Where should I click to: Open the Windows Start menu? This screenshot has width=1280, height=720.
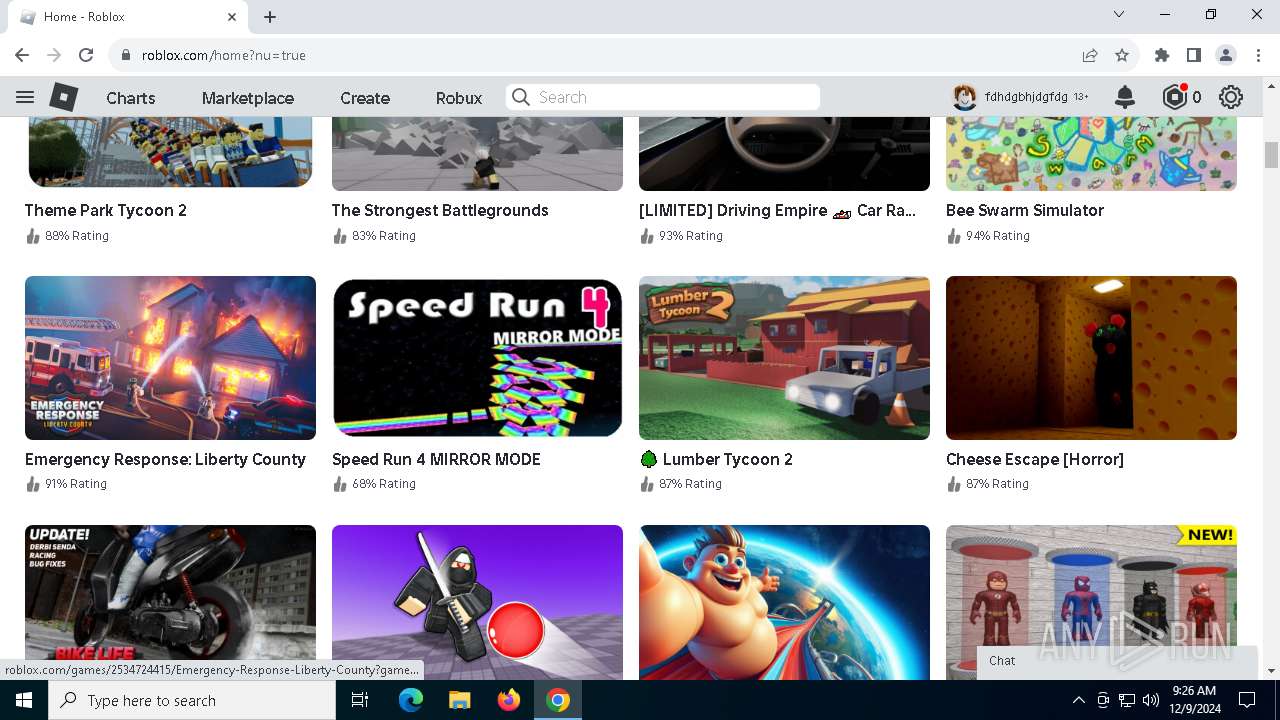(x=24, y=700)
